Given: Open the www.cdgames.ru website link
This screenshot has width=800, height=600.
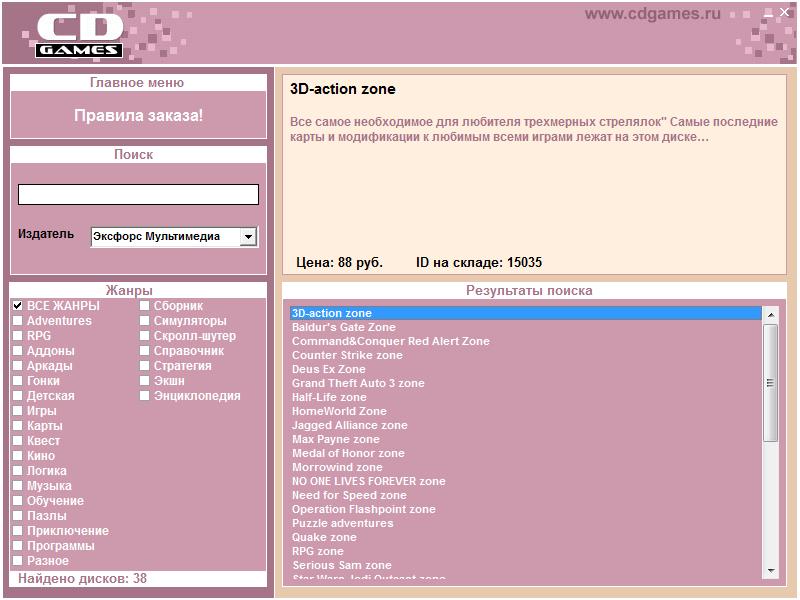Looking at the screenshot, I should 653,14.
